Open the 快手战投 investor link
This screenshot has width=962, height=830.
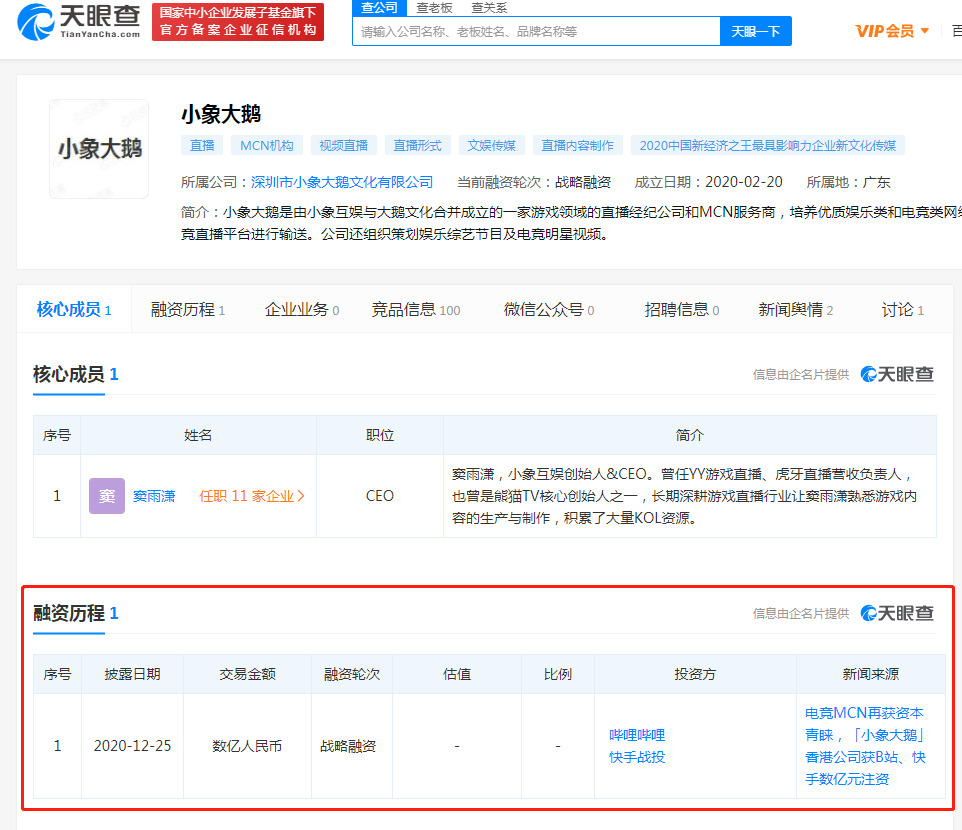637,757
